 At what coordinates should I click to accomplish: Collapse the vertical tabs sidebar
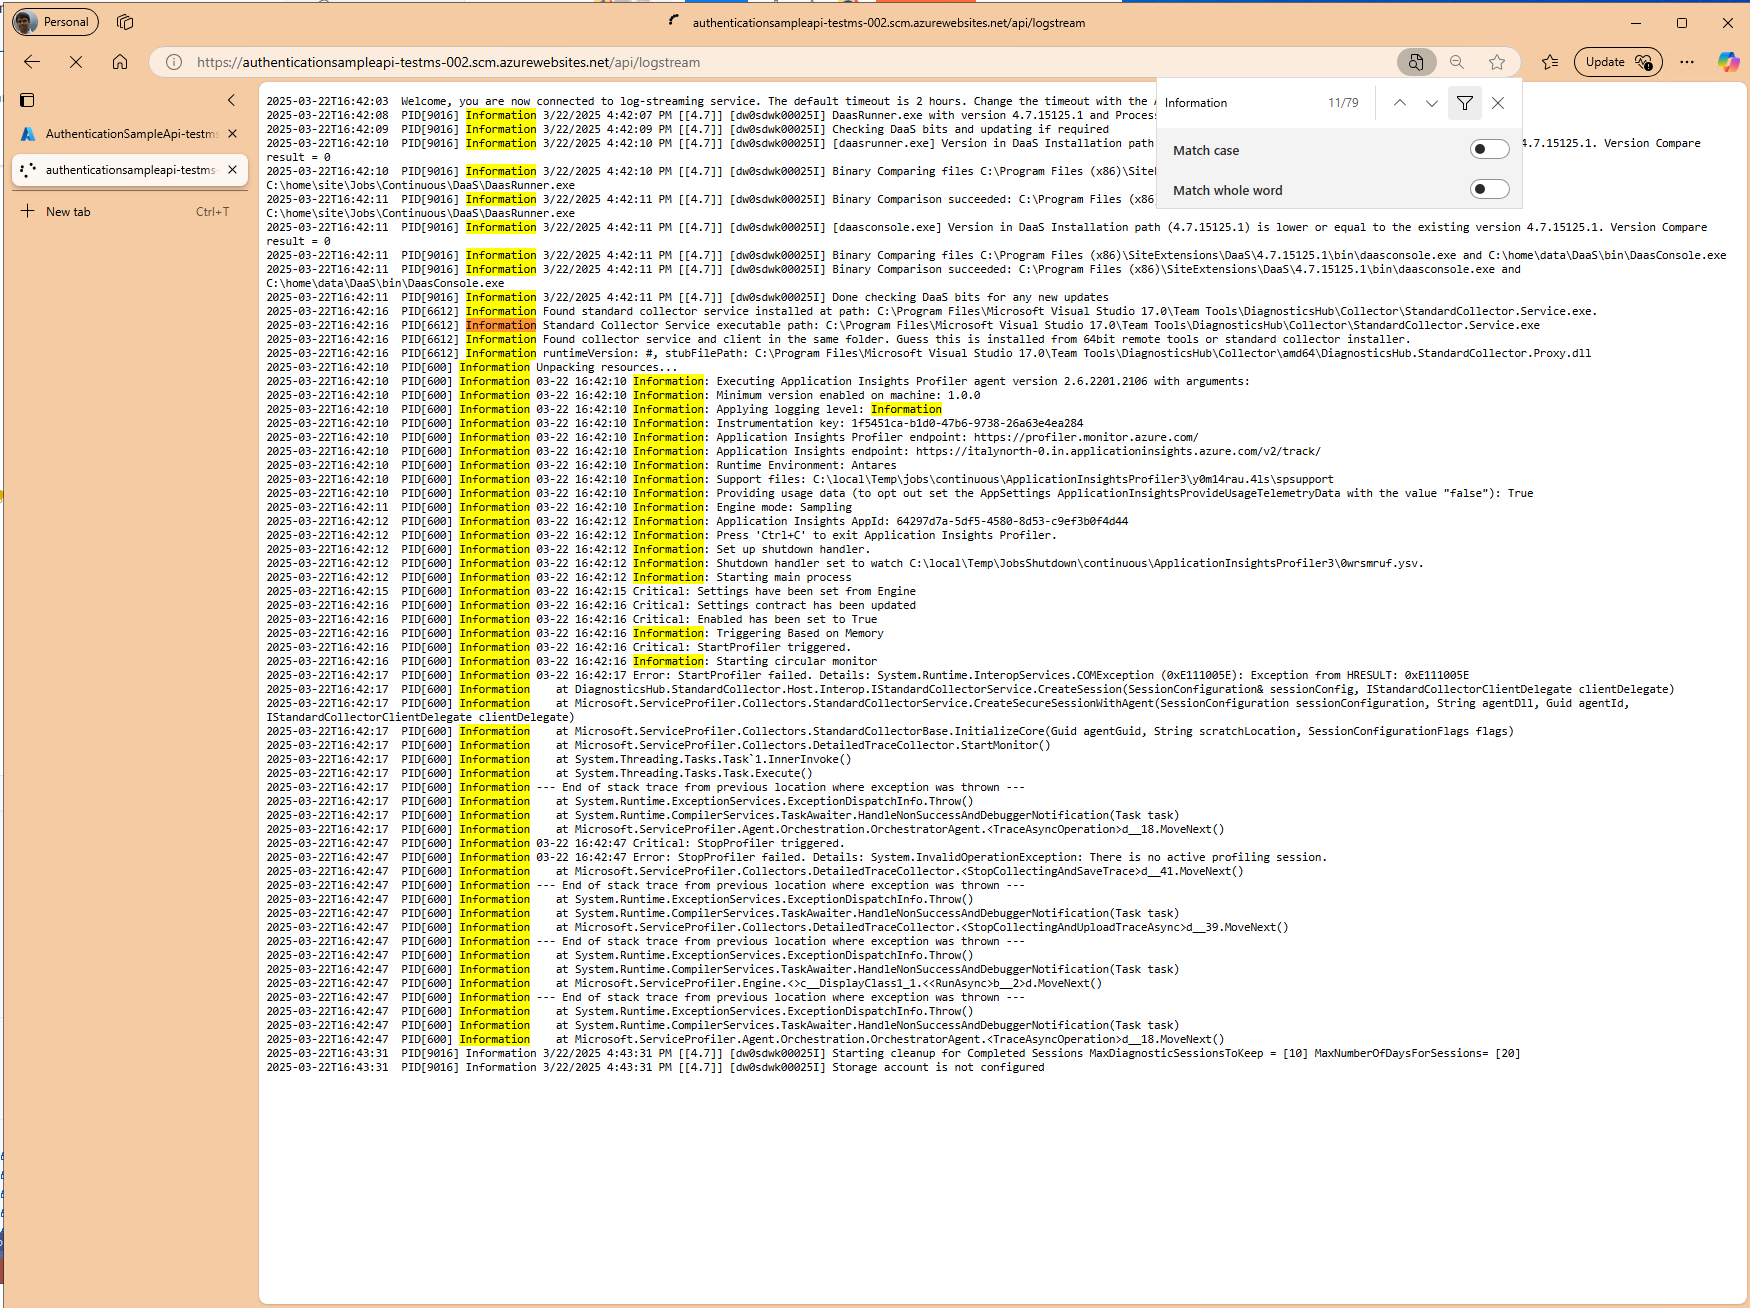pyautogui.click(x=231, y=99)
